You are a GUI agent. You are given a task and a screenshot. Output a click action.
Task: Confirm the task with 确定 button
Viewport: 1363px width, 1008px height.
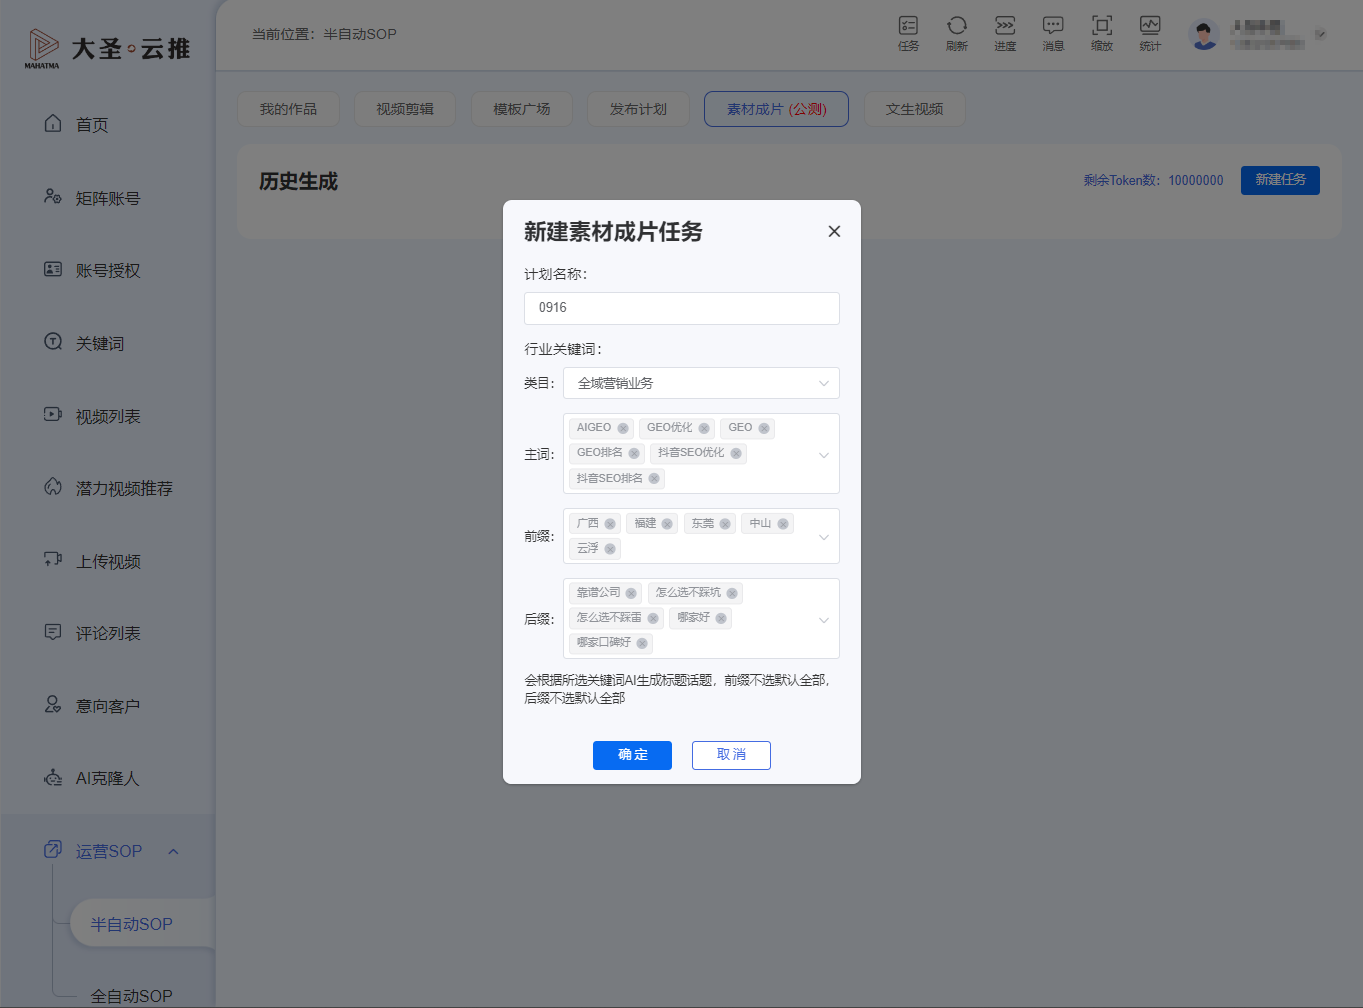pyautogui.click(x=632, y=755)
